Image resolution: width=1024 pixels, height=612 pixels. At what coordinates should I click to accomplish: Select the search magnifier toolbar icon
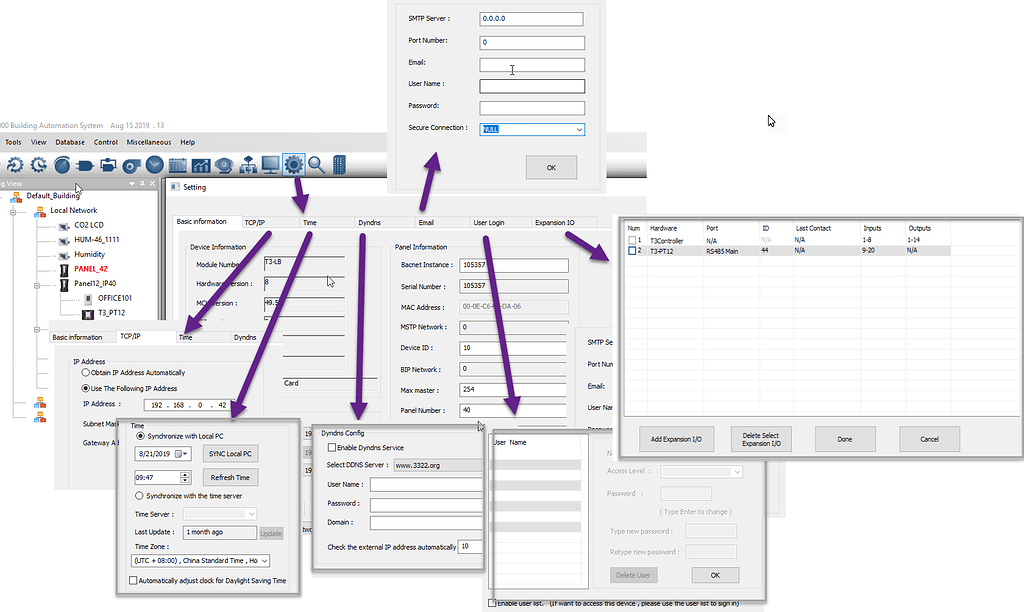315,165
